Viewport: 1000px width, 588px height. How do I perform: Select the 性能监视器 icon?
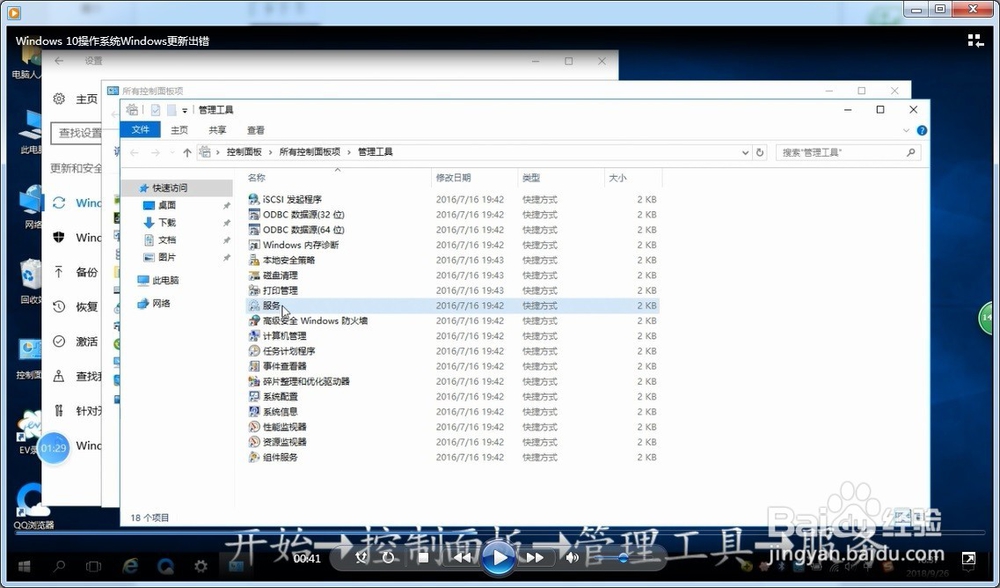[x=254, y=427]
